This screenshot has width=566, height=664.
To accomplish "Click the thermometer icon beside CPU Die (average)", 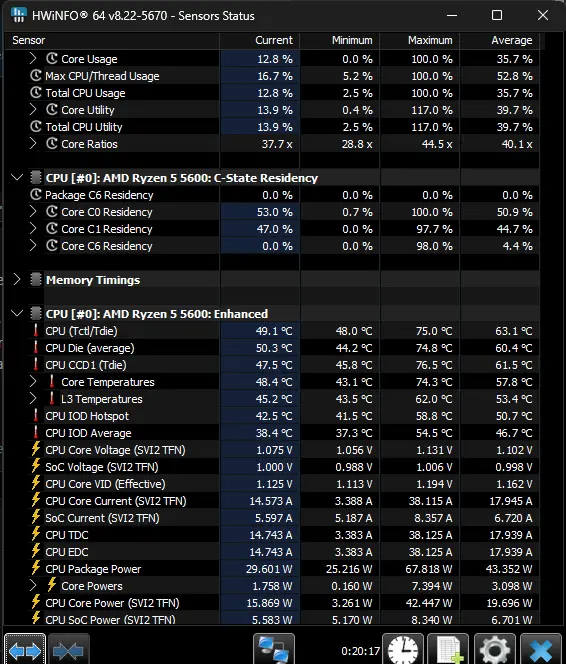I will [36, 348].
